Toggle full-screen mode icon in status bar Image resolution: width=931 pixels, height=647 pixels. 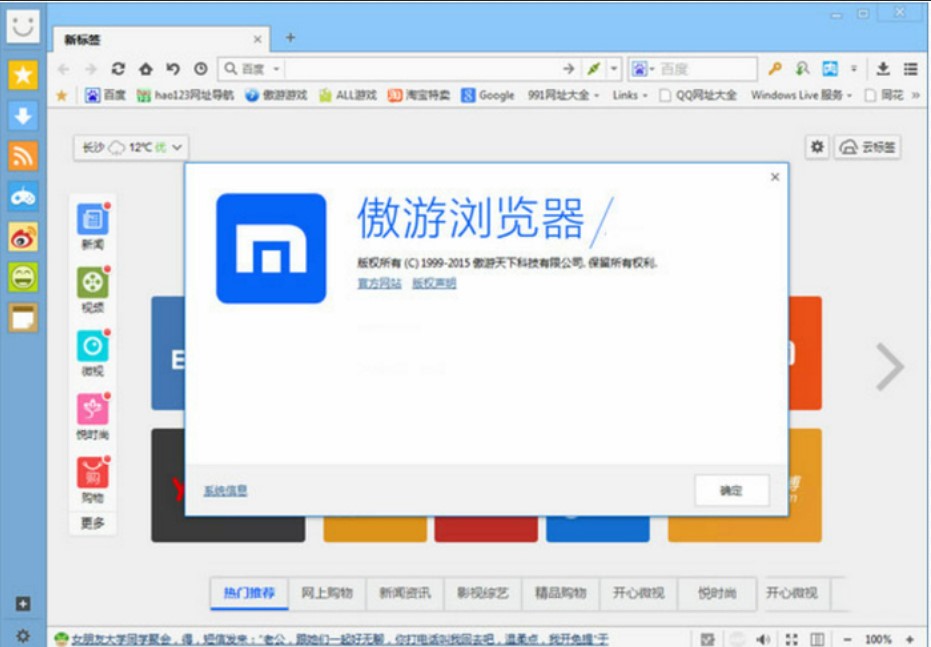(x=791, y=638)
